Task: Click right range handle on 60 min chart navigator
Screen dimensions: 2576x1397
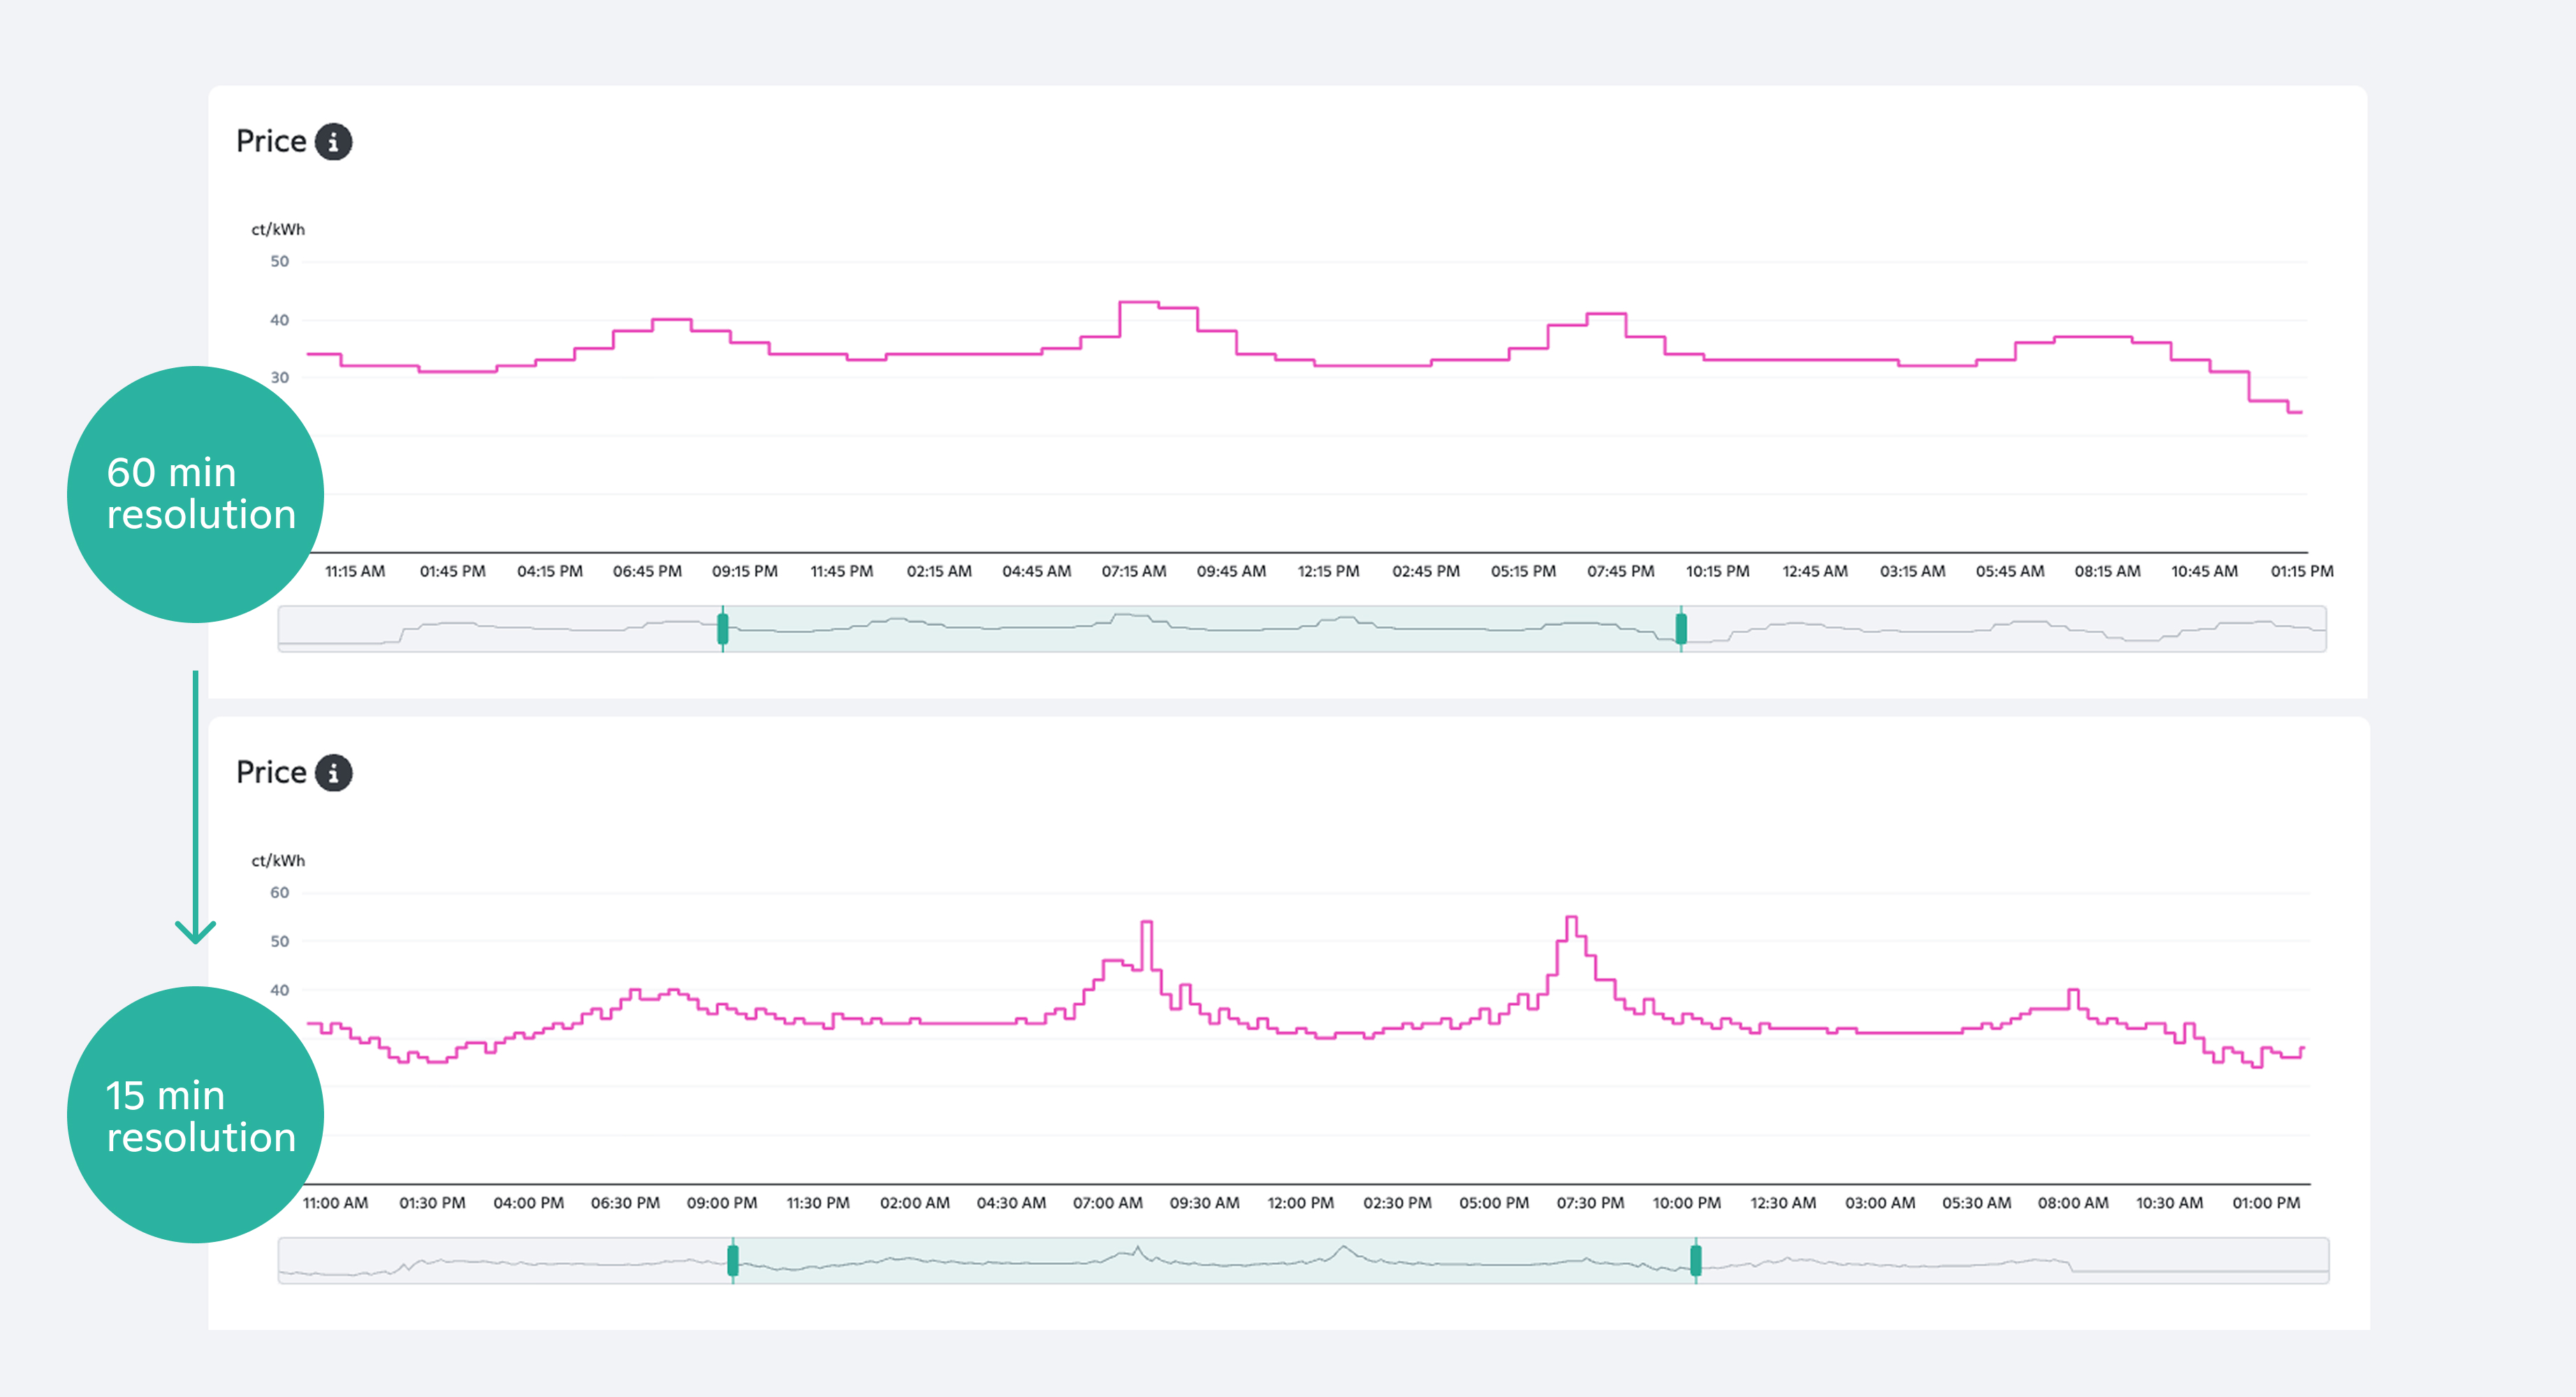Action: click(1681, 629)
